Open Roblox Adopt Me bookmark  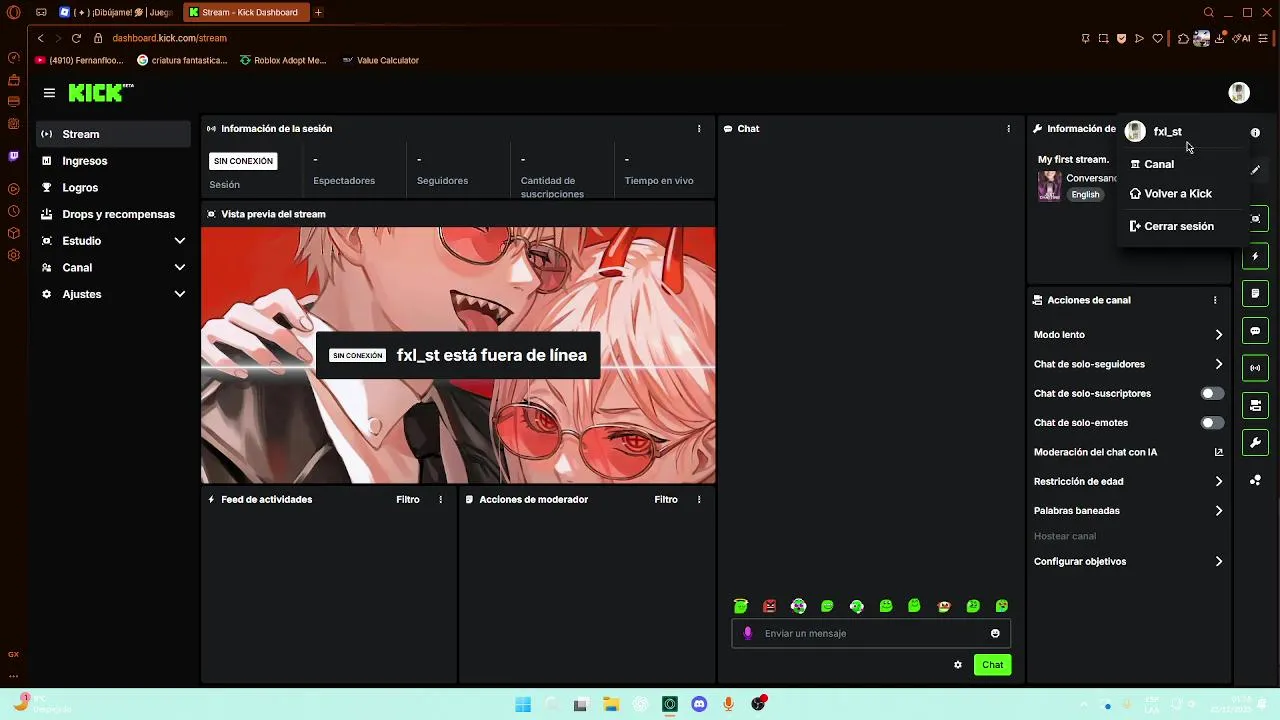[283, 60]
